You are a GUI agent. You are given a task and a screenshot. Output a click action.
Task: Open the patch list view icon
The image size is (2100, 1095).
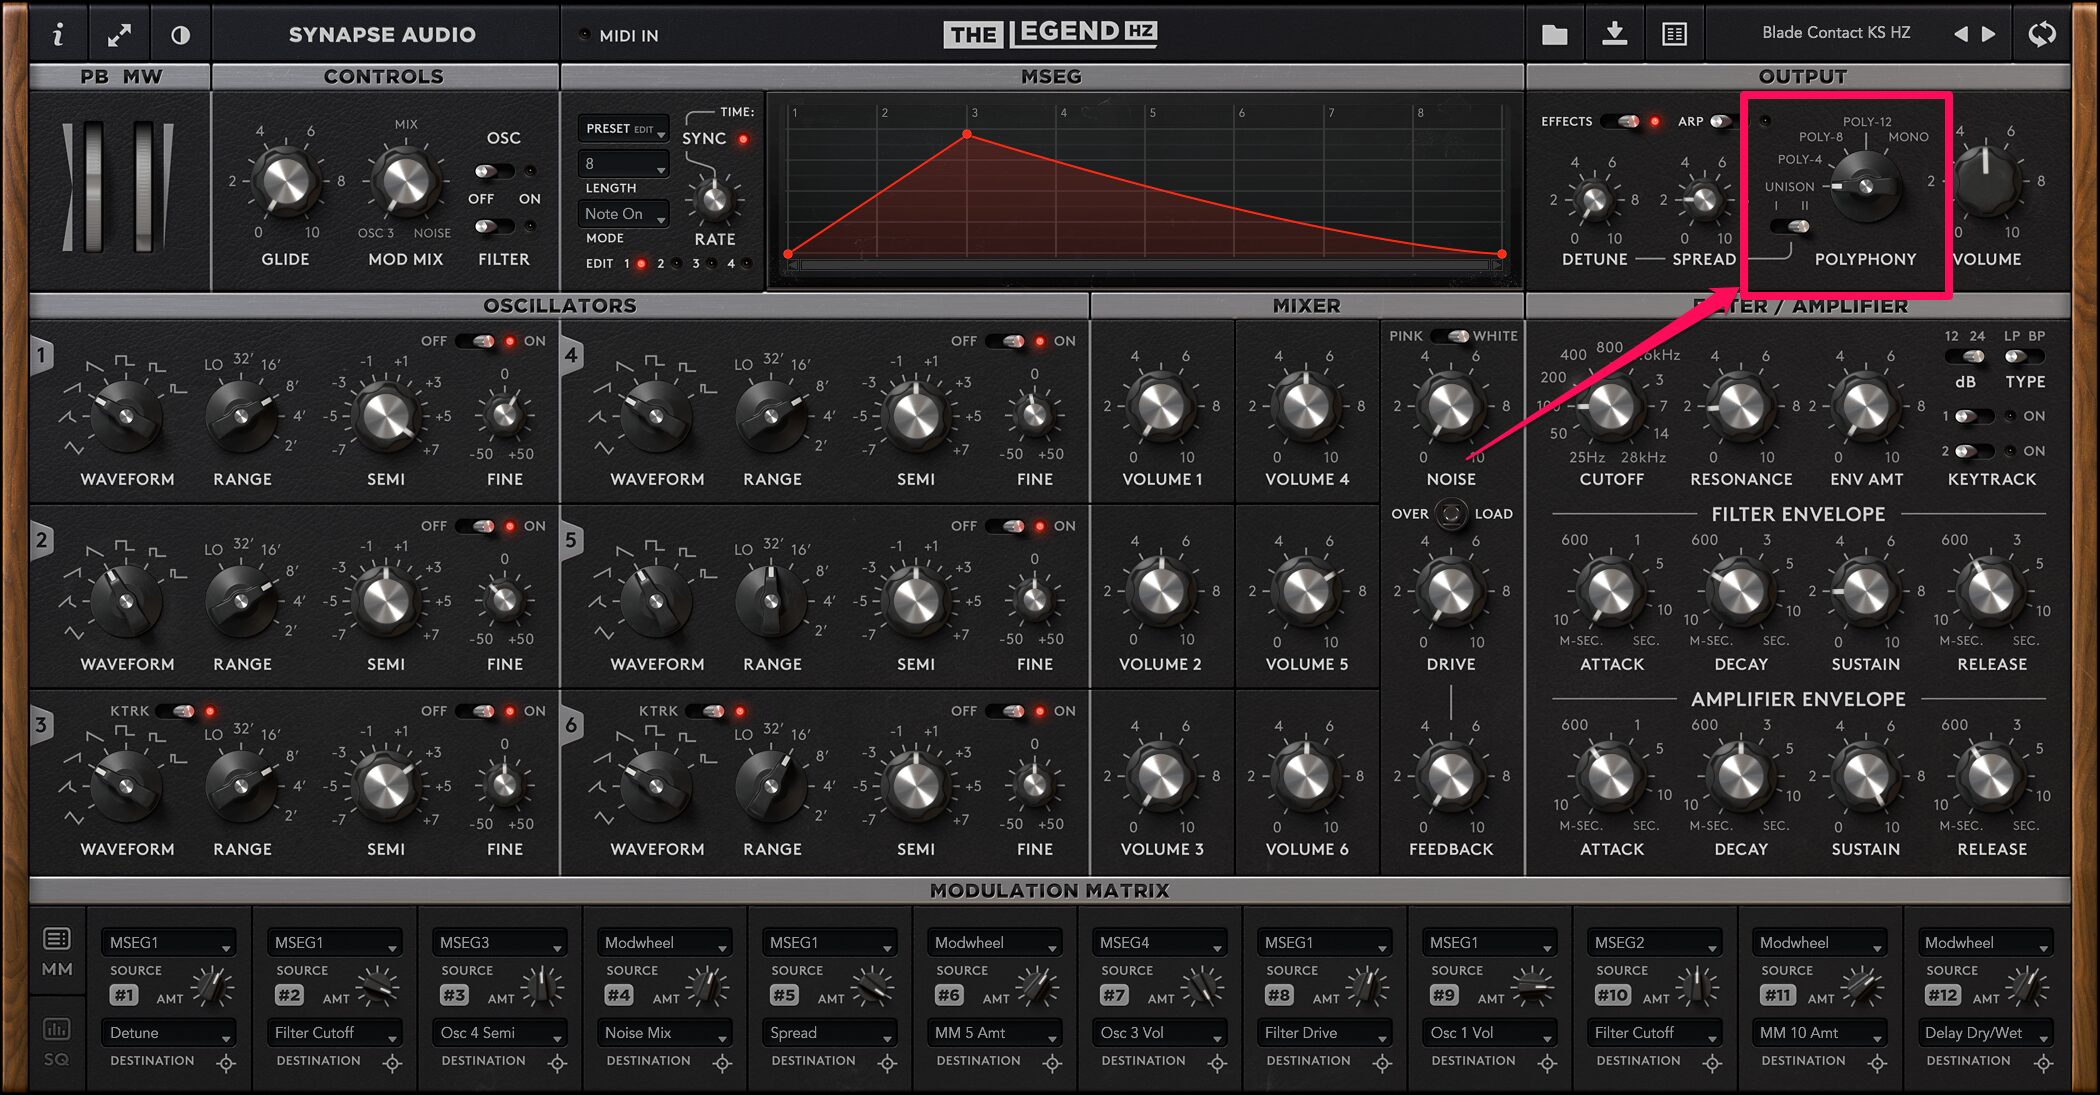1674,35
